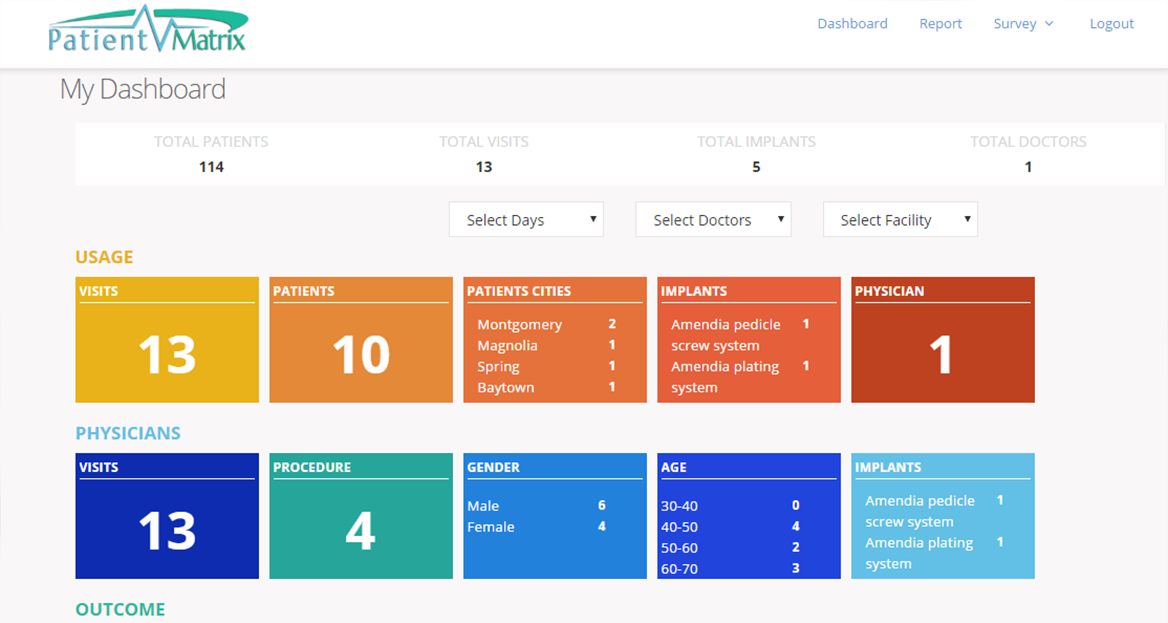Click the PatientMatrix logo
The image size is (1168, 623).
147,29
